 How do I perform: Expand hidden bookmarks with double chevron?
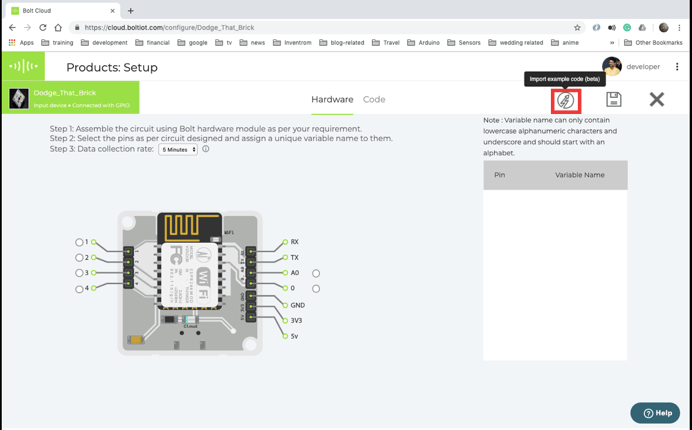[612, 43]
